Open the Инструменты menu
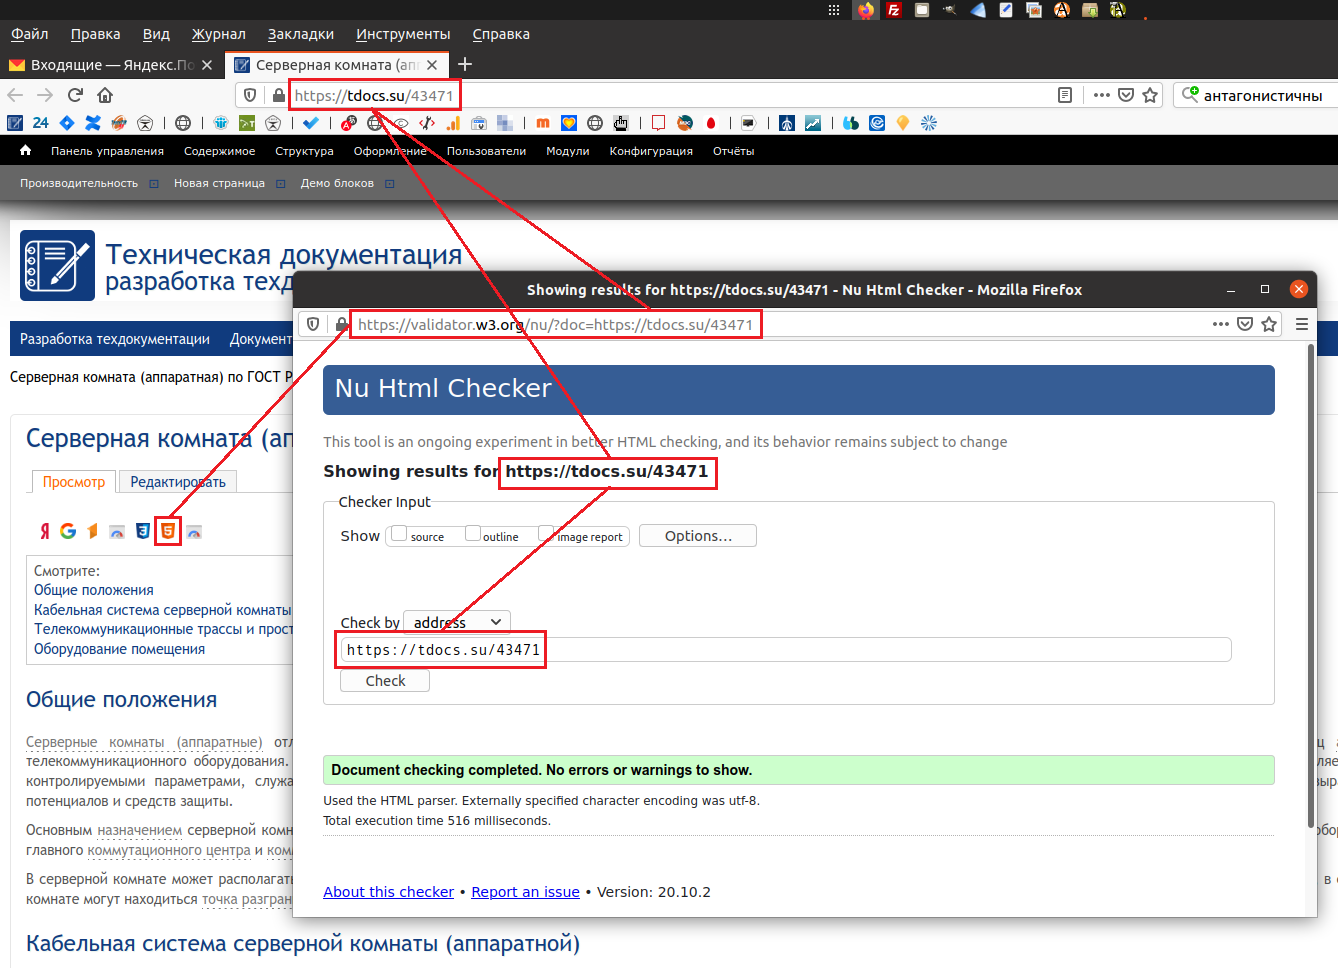Viewport: 1338px width, 968px height. pyautogui.click(x=403, y=34)
